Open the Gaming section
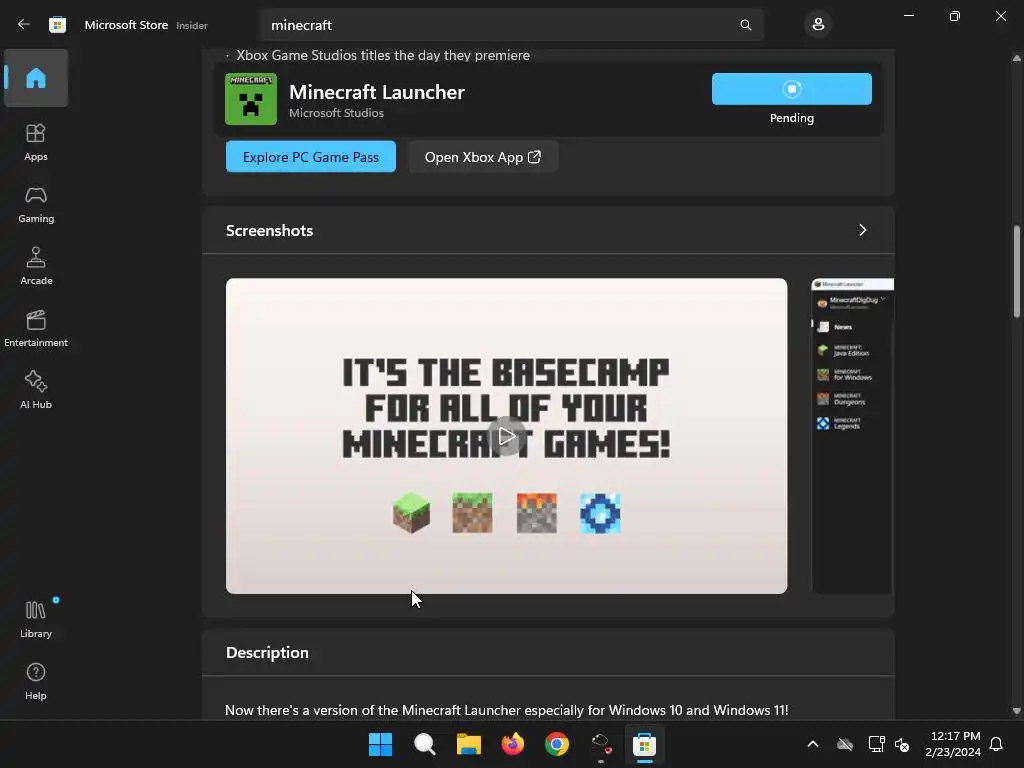Screen dimensions: 1024x768 pyautogui.click(x=36, y=204)
